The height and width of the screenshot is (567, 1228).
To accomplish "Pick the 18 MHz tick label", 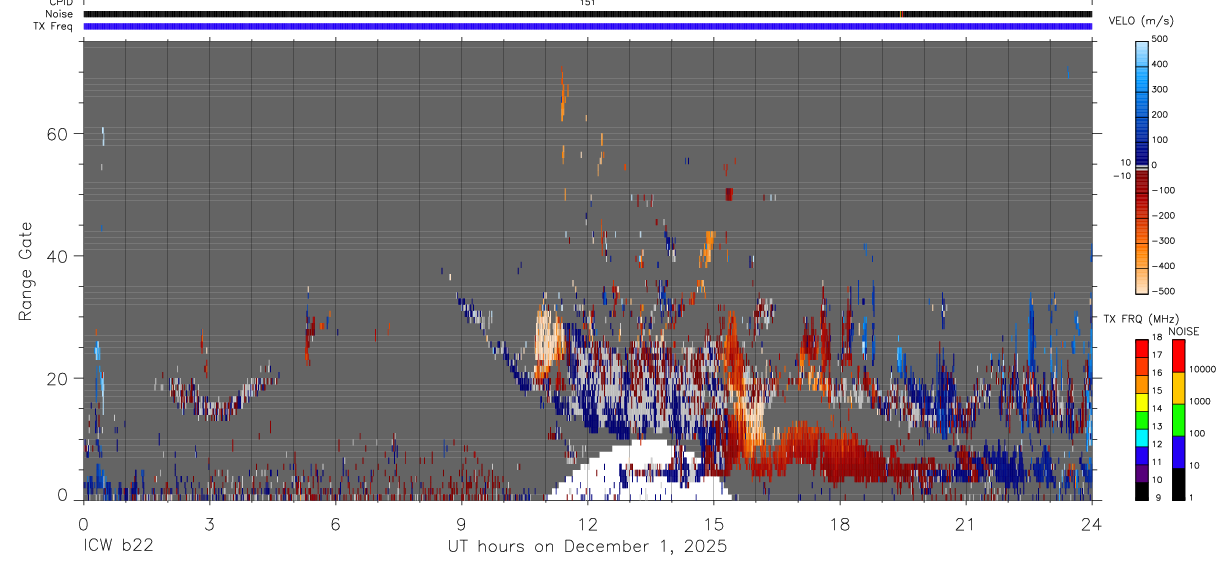I will coord(1156,338).
